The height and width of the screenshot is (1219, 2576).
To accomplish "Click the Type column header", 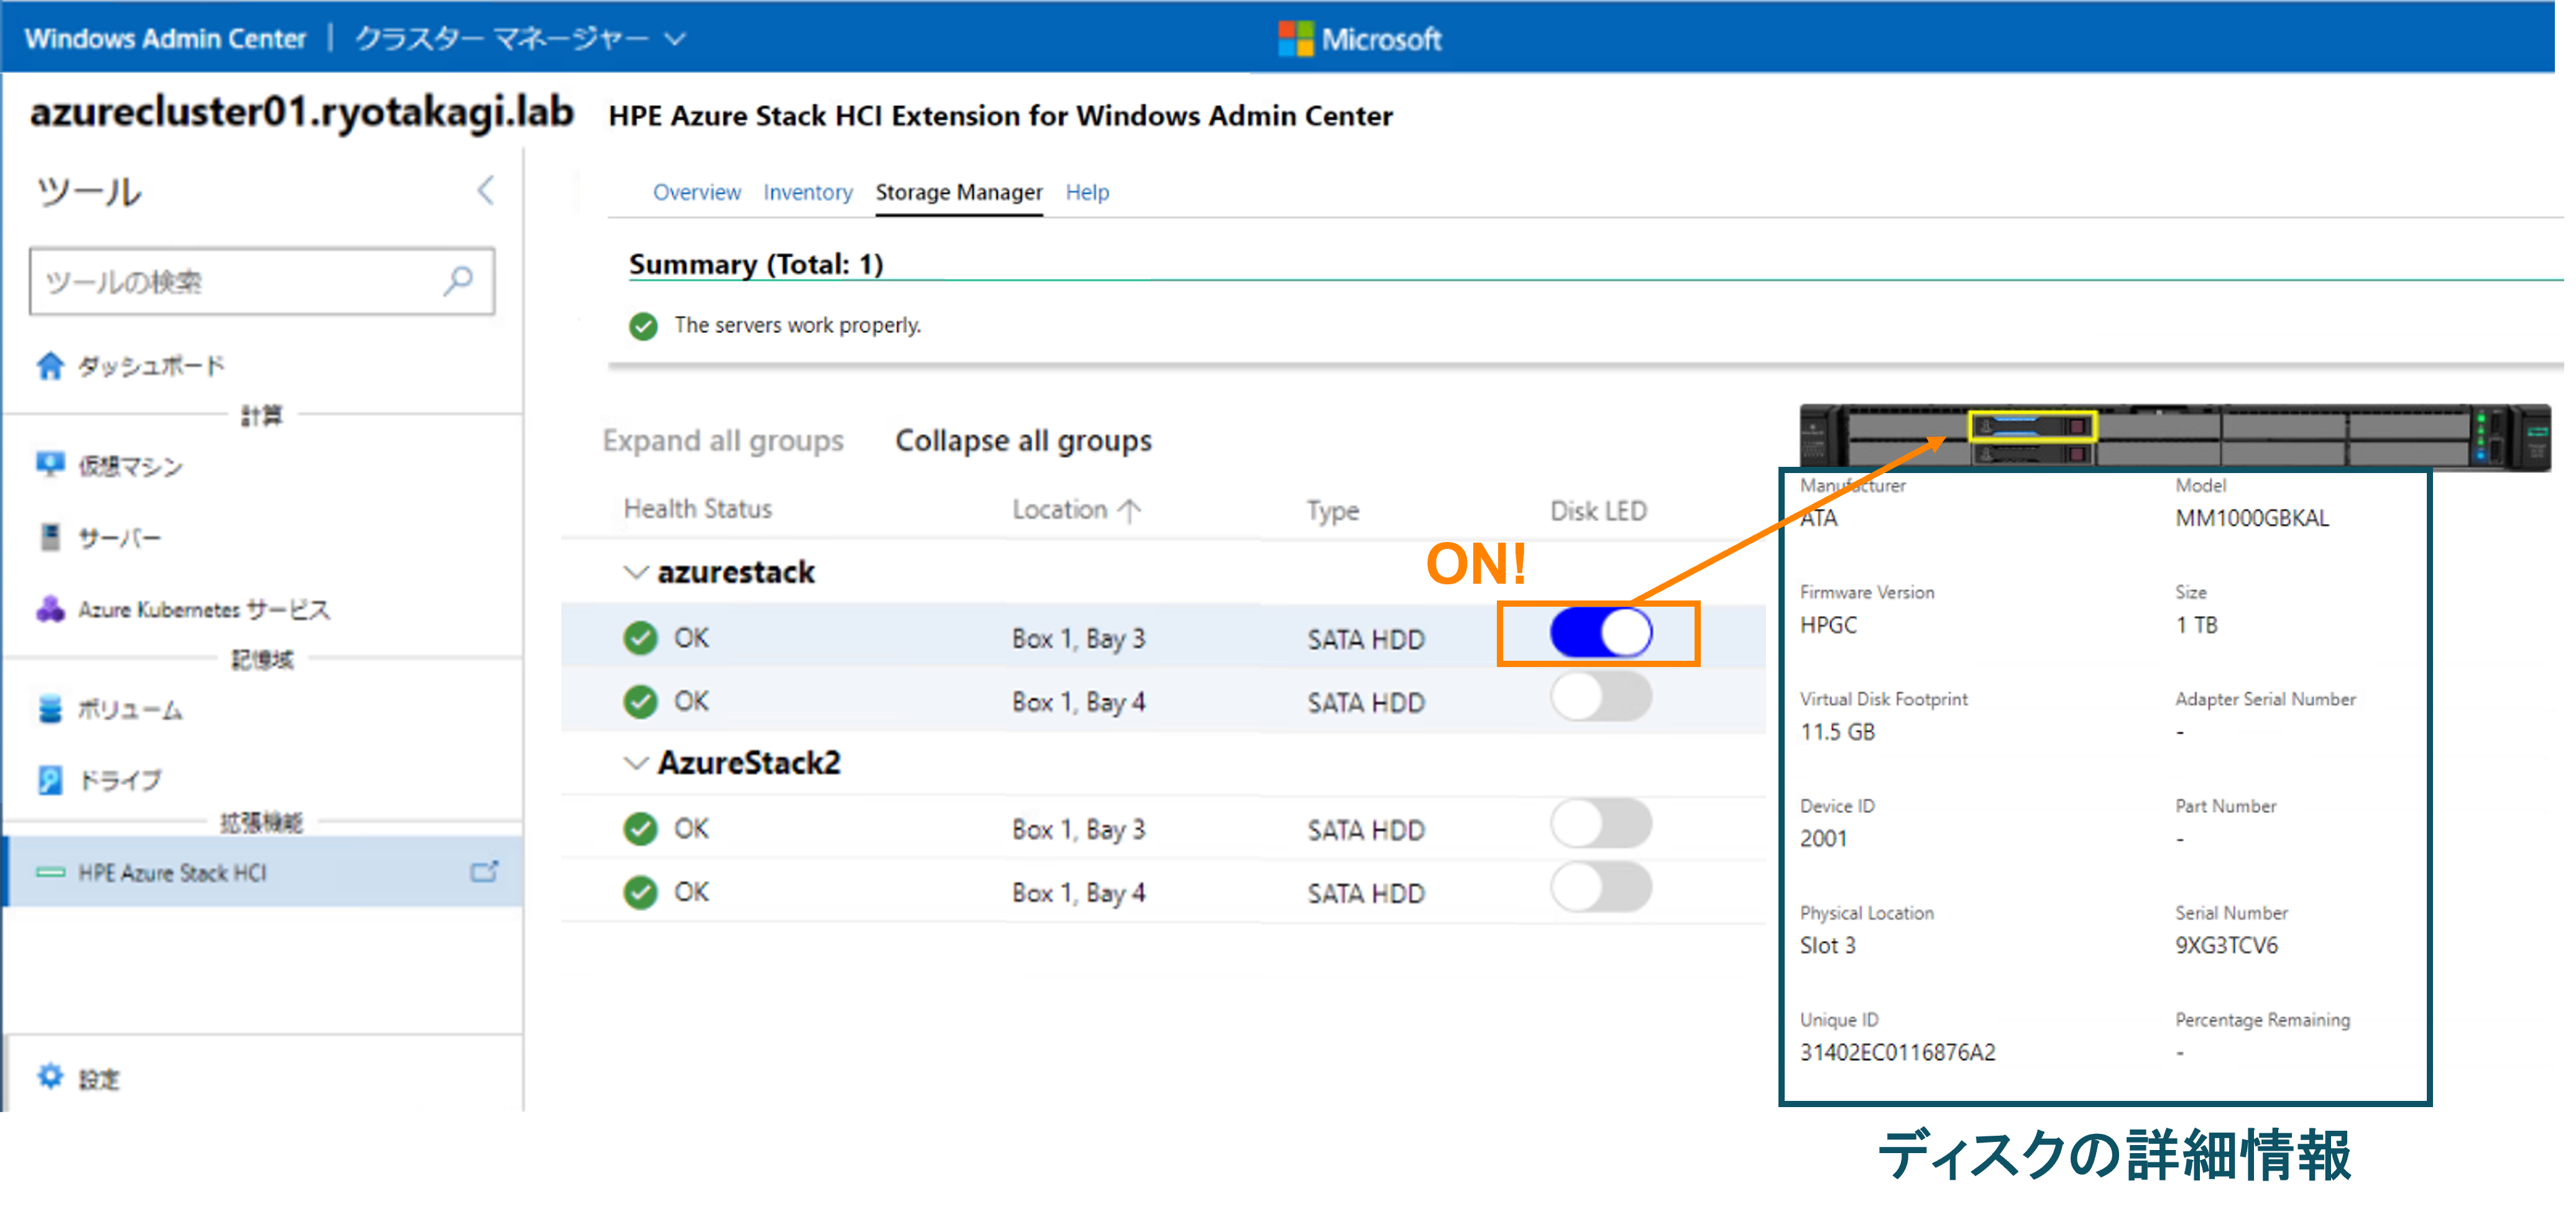I will point(1333,511).
